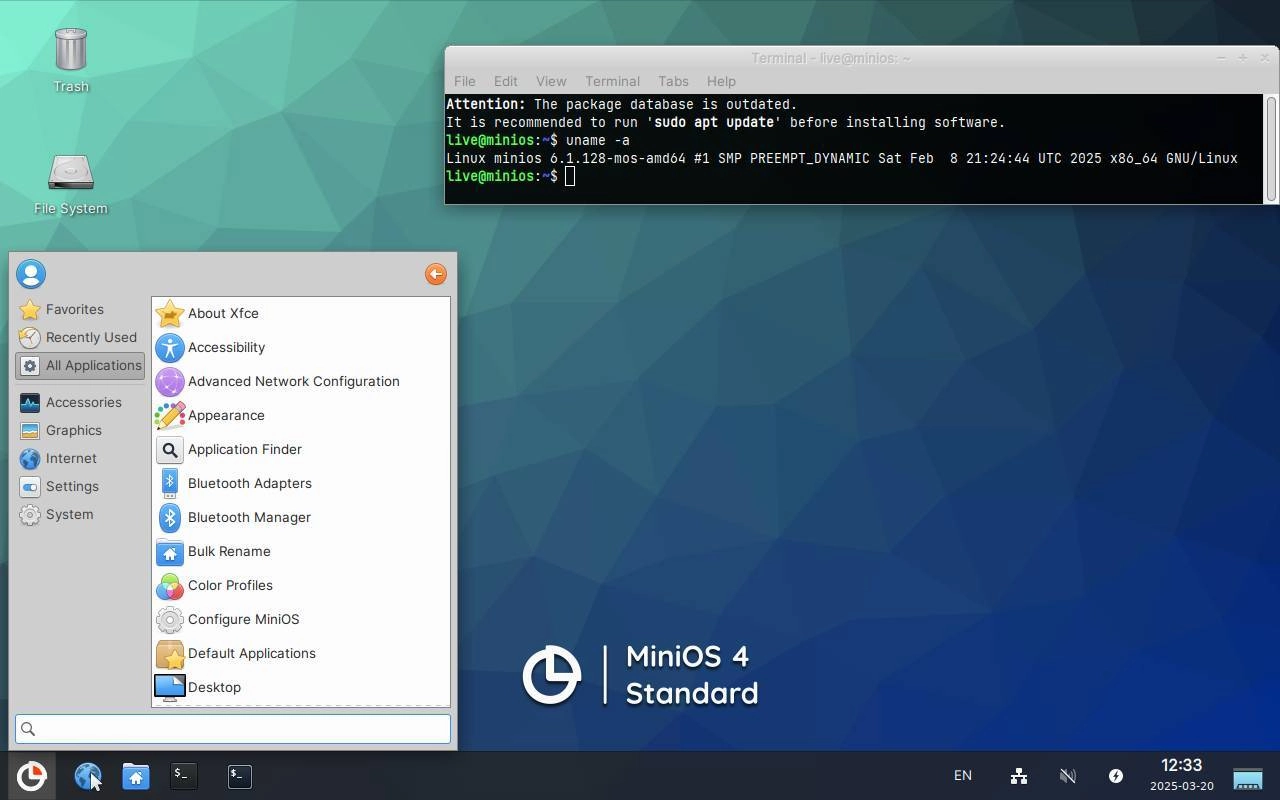The height and width of the screenshot is (800, 1280).
Task: Open the Appearance settings item
Action: click(301, 415)
